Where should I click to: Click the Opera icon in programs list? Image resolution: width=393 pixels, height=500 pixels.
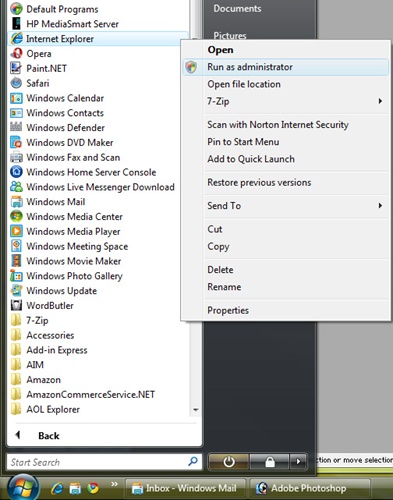16,53
